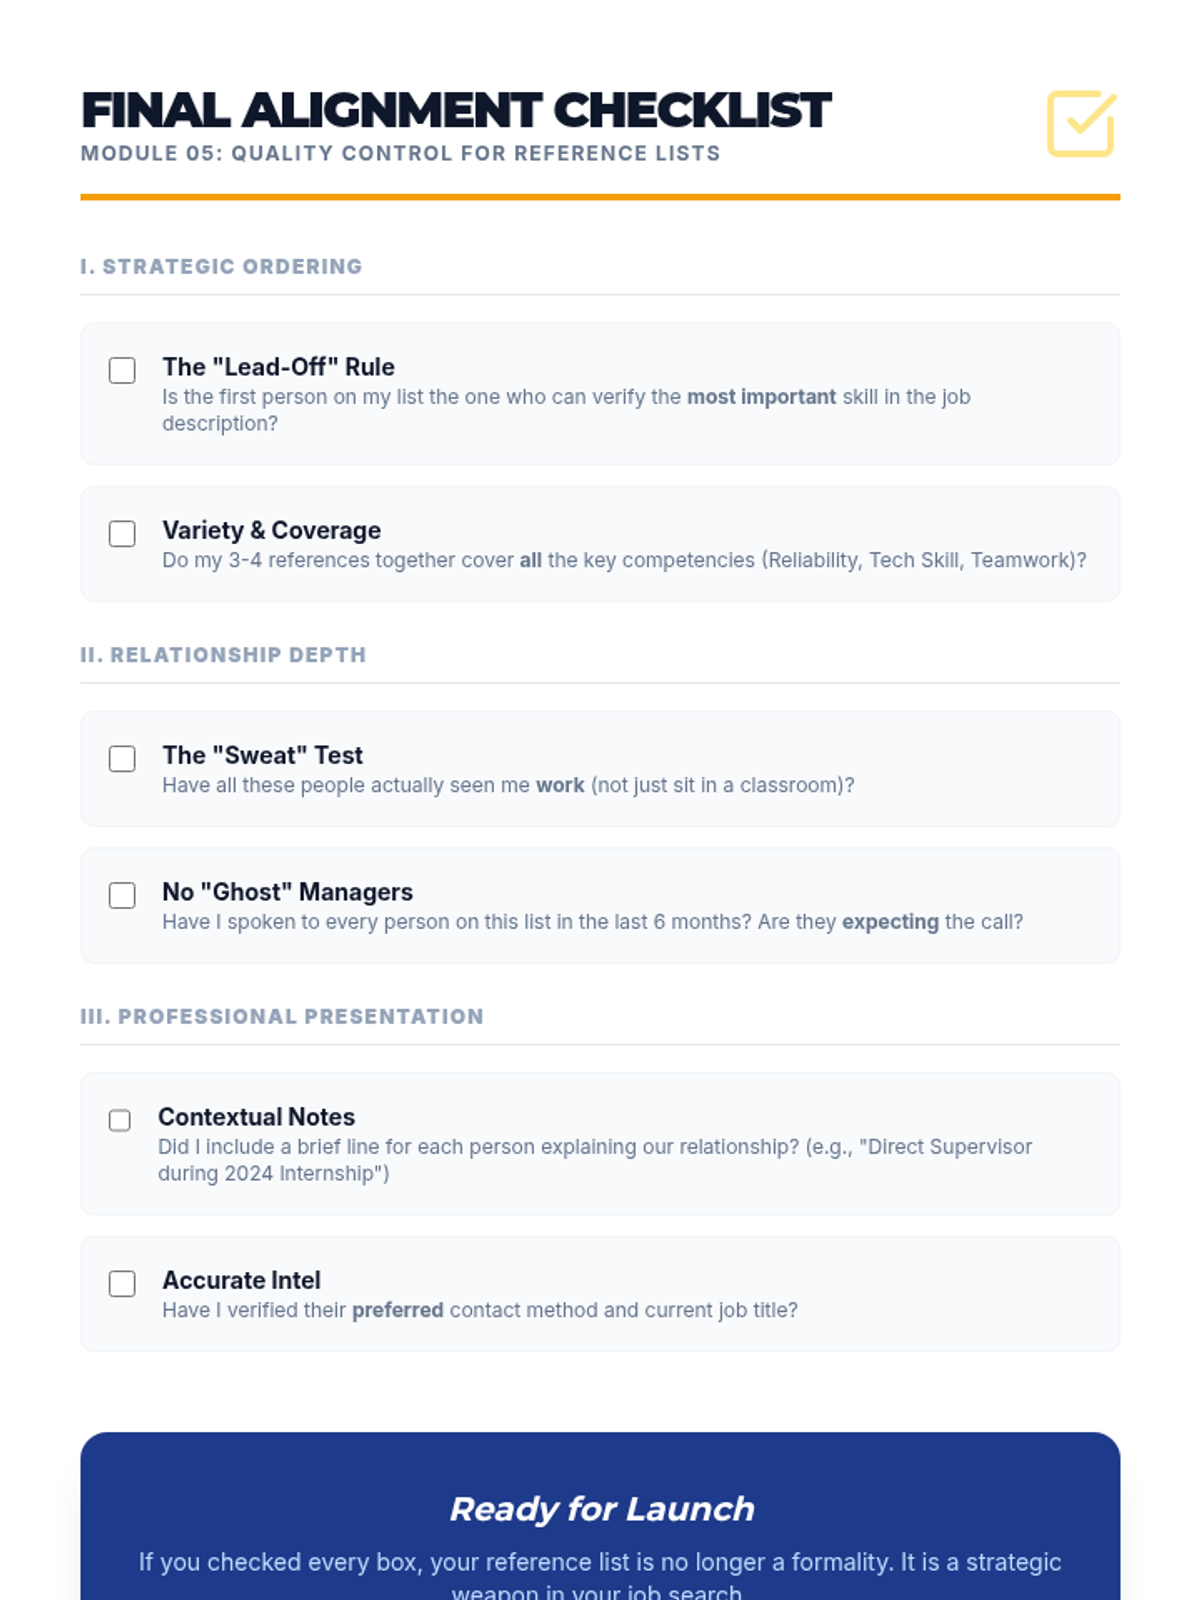Click the Strategic Ordering section heading
This screenshot has height=1600, width=1200.
(x=221, y=267)
